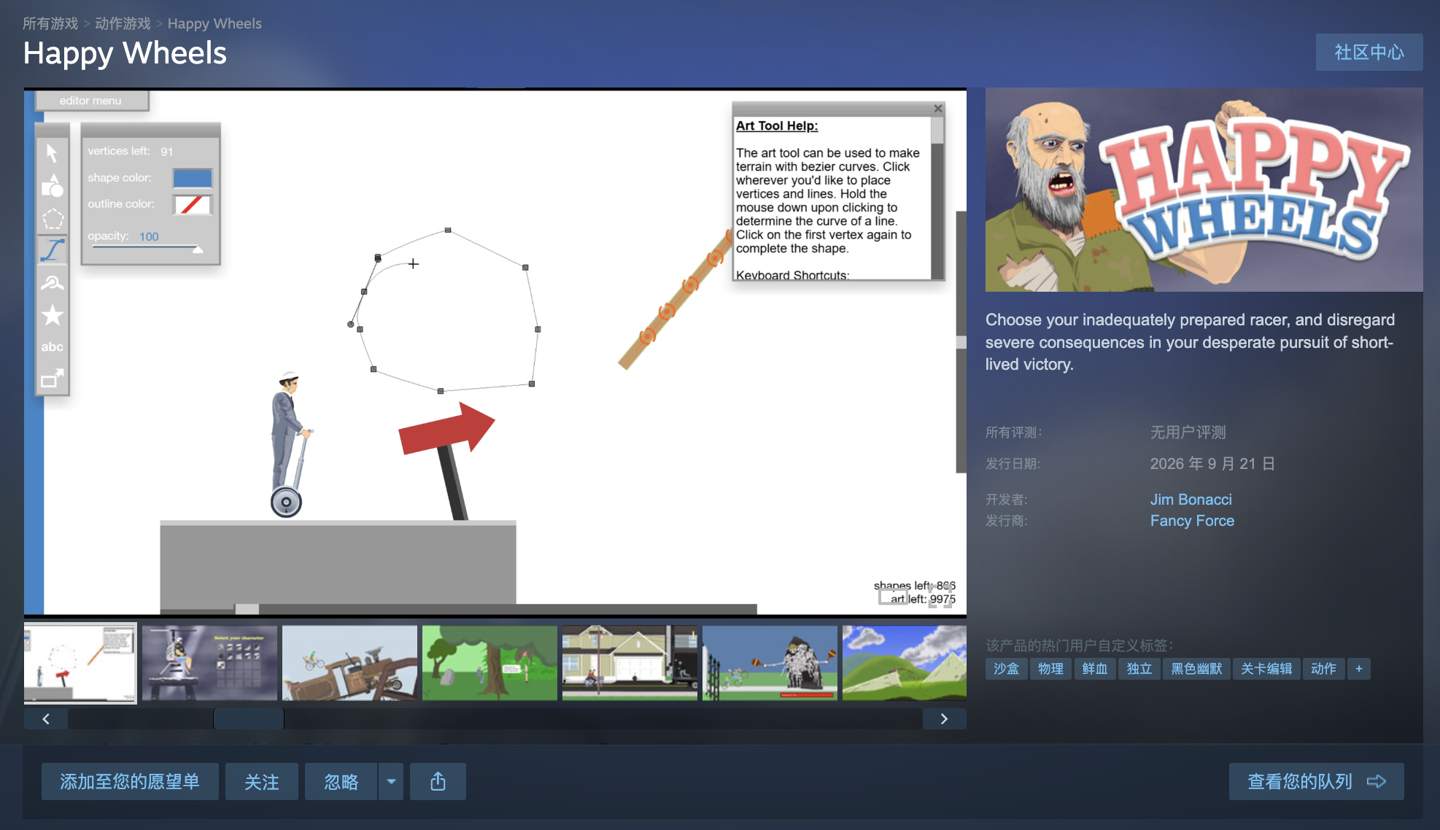Click the 无用户评测 review text

1188,432
